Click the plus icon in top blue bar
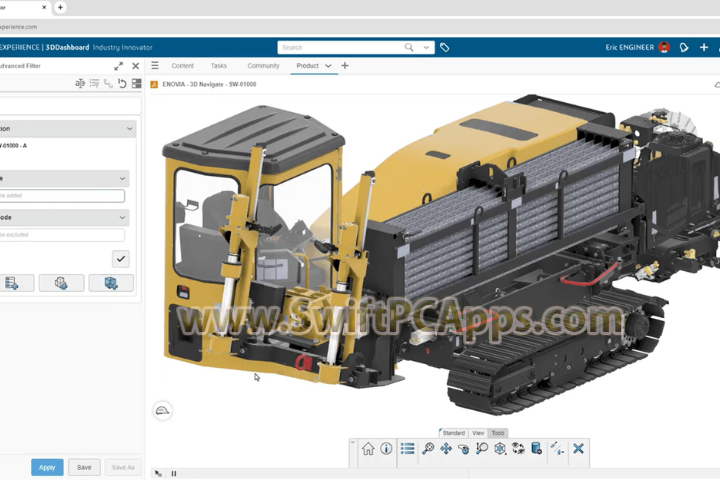This screenshot has width=720, height=480. click(704, 47)
